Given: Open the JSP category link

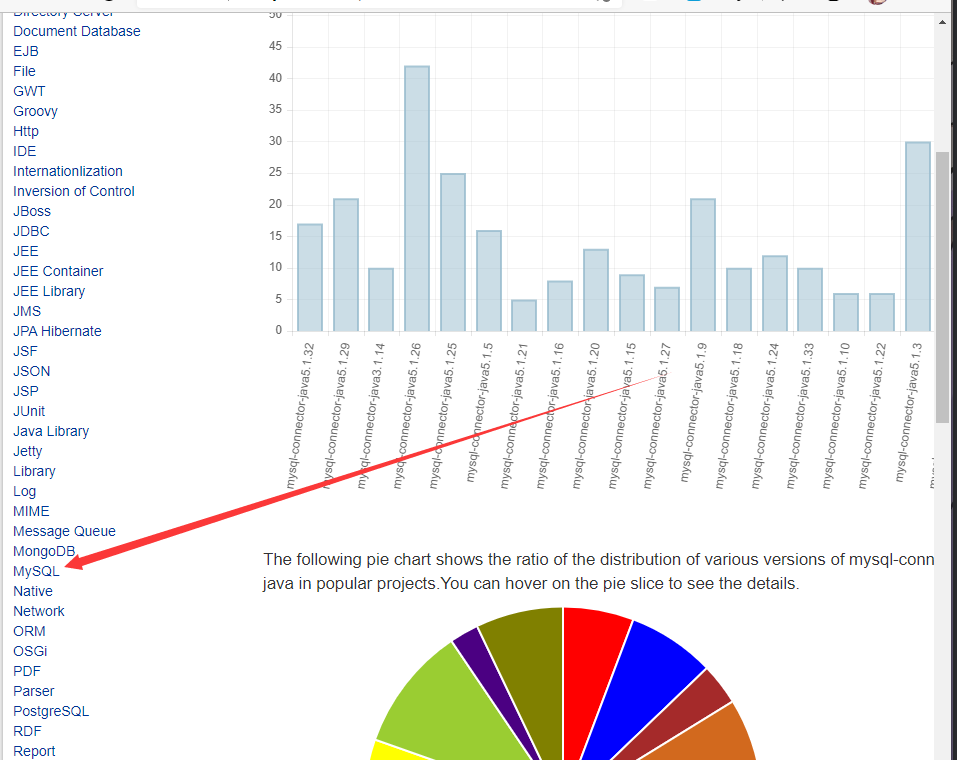Looking at the screenshot, I should pyautogui.click(x=26, y=391).
